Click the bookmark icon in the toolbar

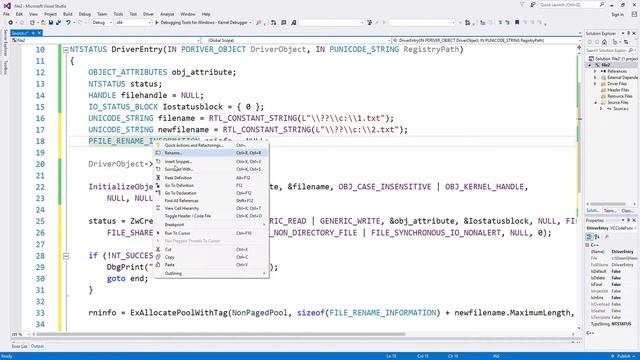click(517, 23)
